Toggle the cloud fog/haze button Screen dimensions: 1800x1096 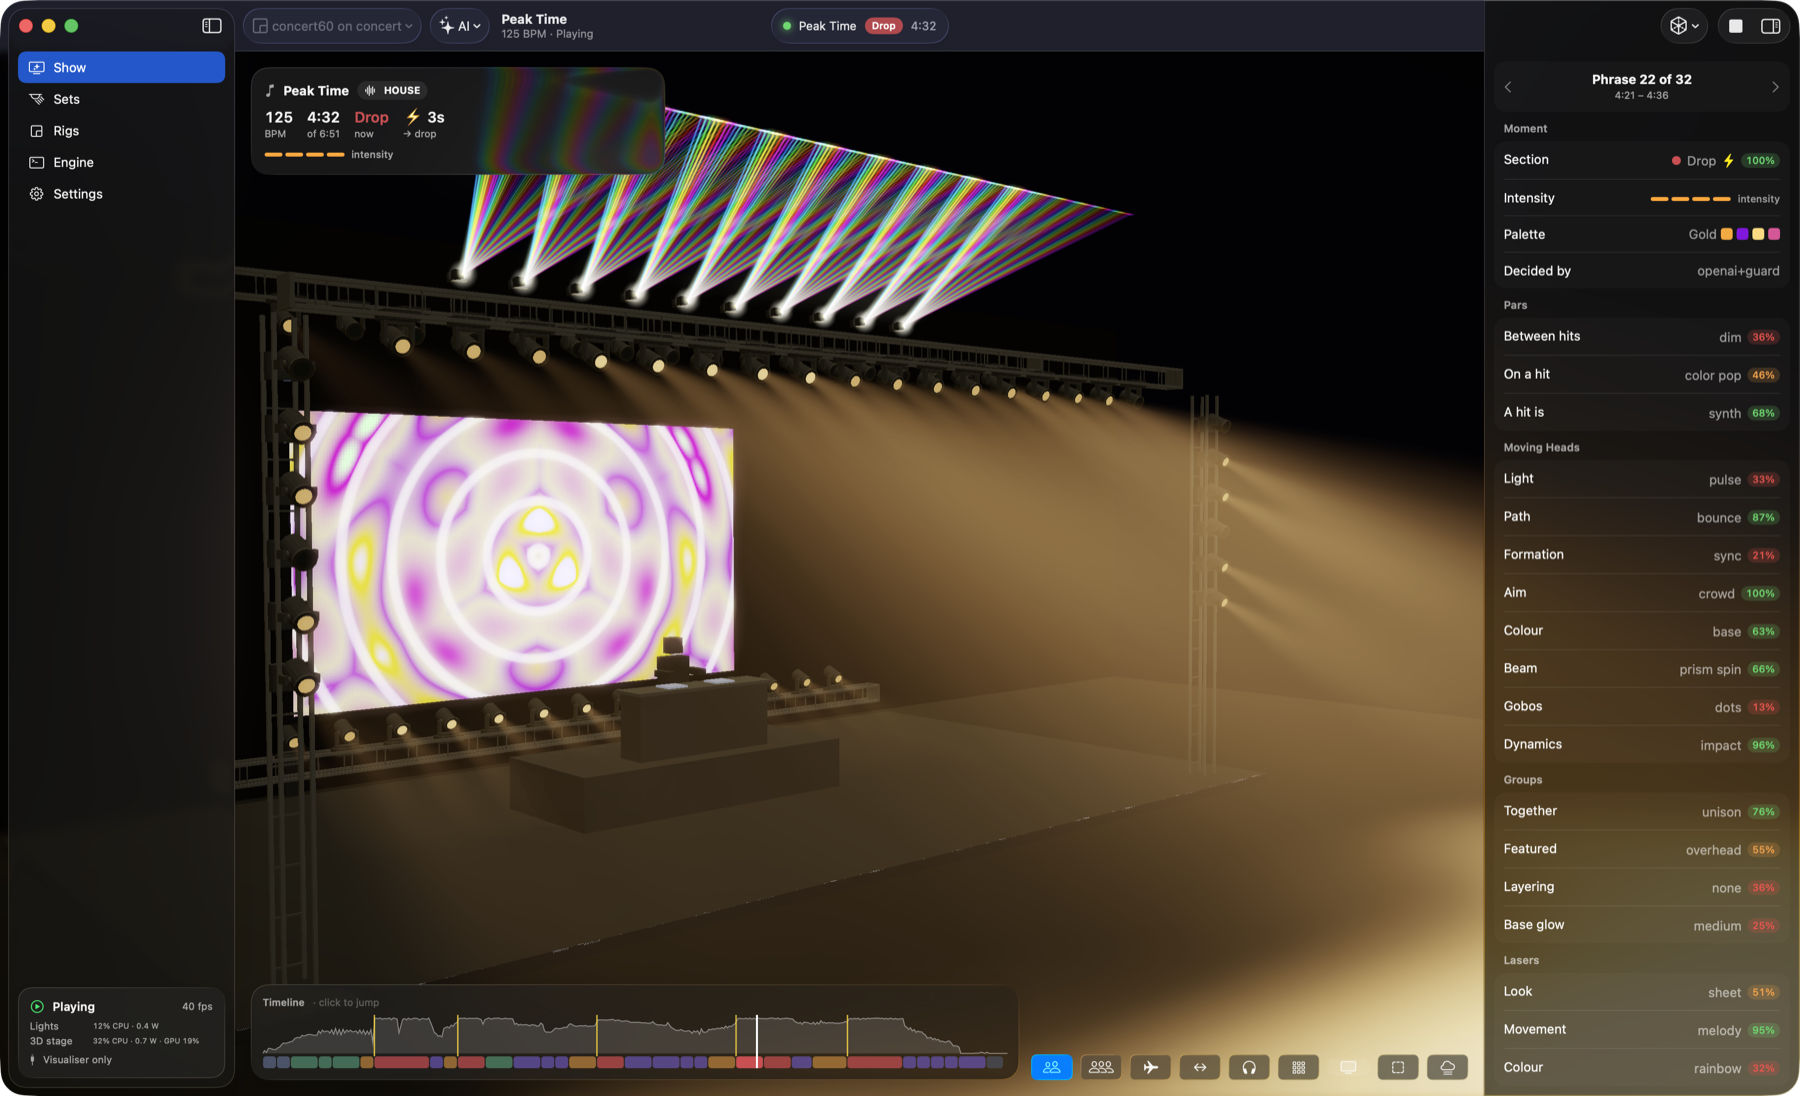(1447, 1067)
